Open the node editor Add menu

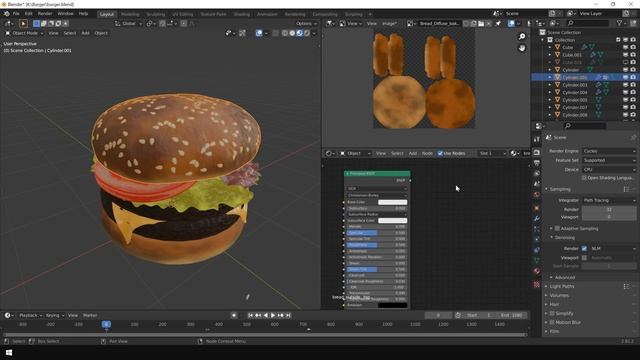413,153
